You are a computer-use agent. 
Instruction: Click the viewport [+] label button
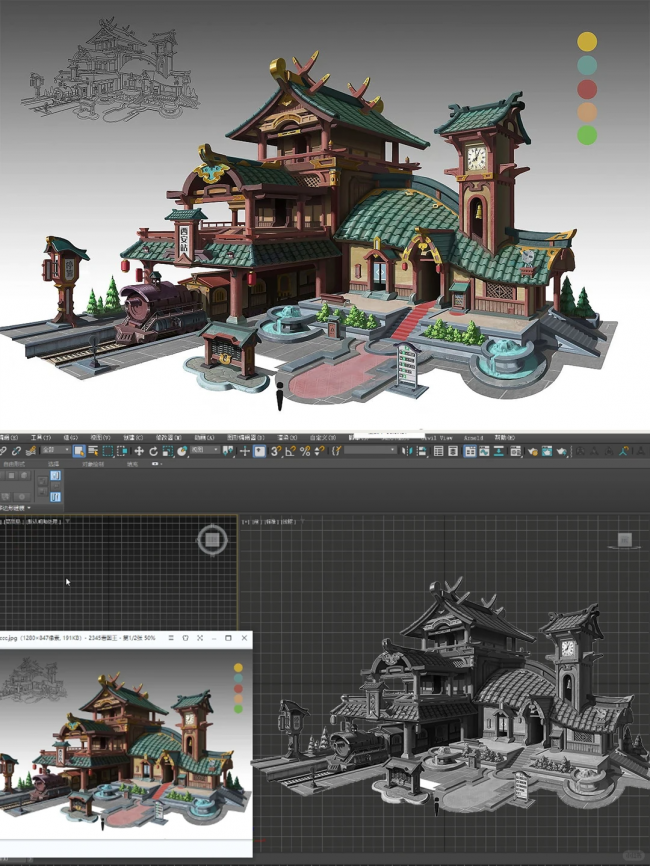246,522
